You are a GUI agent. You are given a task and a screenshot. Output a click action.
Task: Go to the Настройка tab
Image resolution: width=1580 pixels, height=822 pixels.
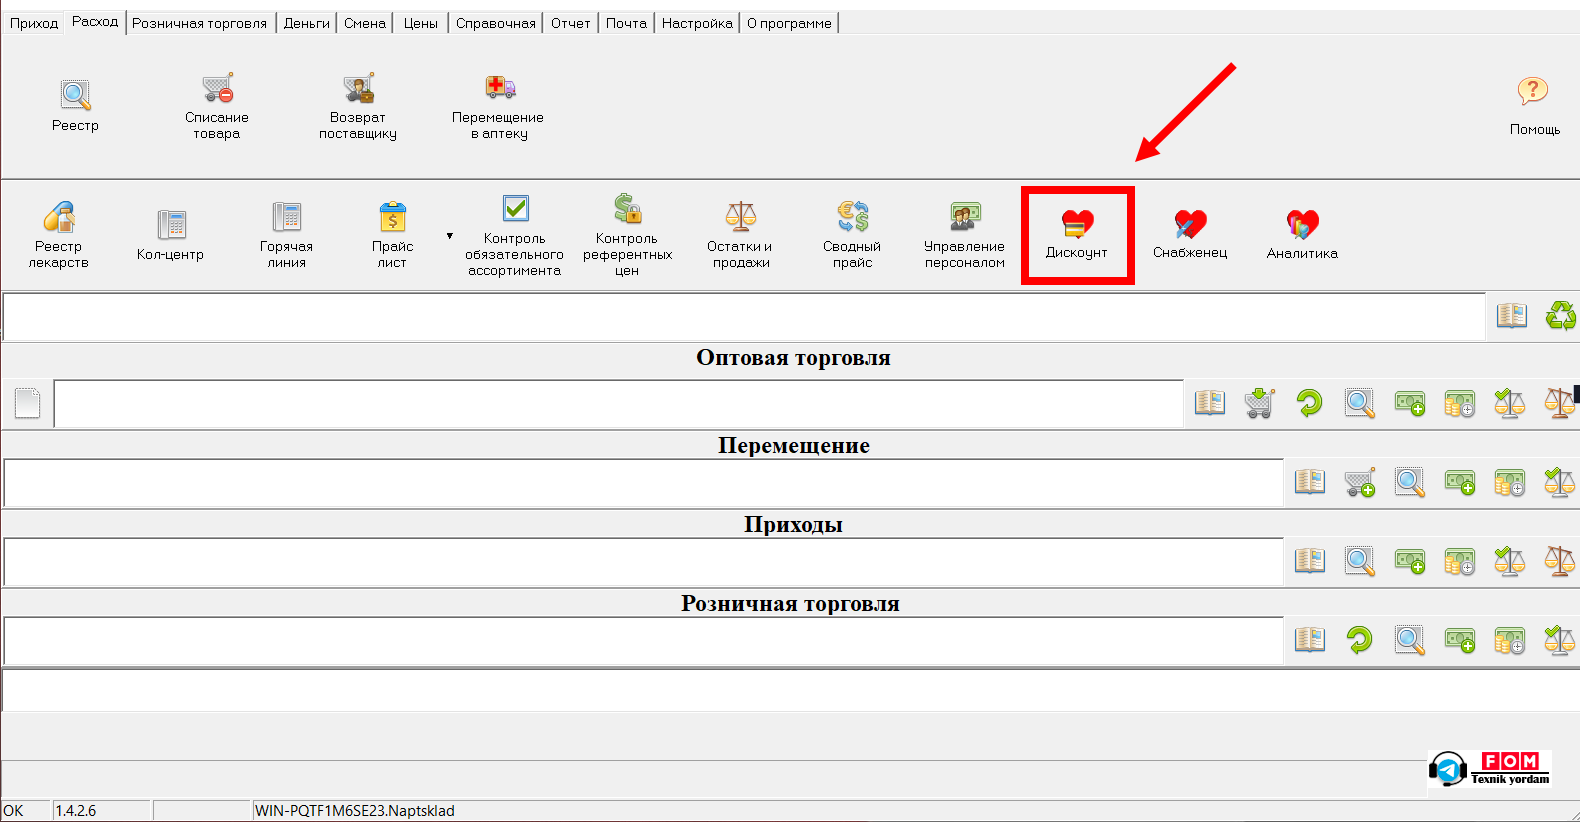[697, 23]
